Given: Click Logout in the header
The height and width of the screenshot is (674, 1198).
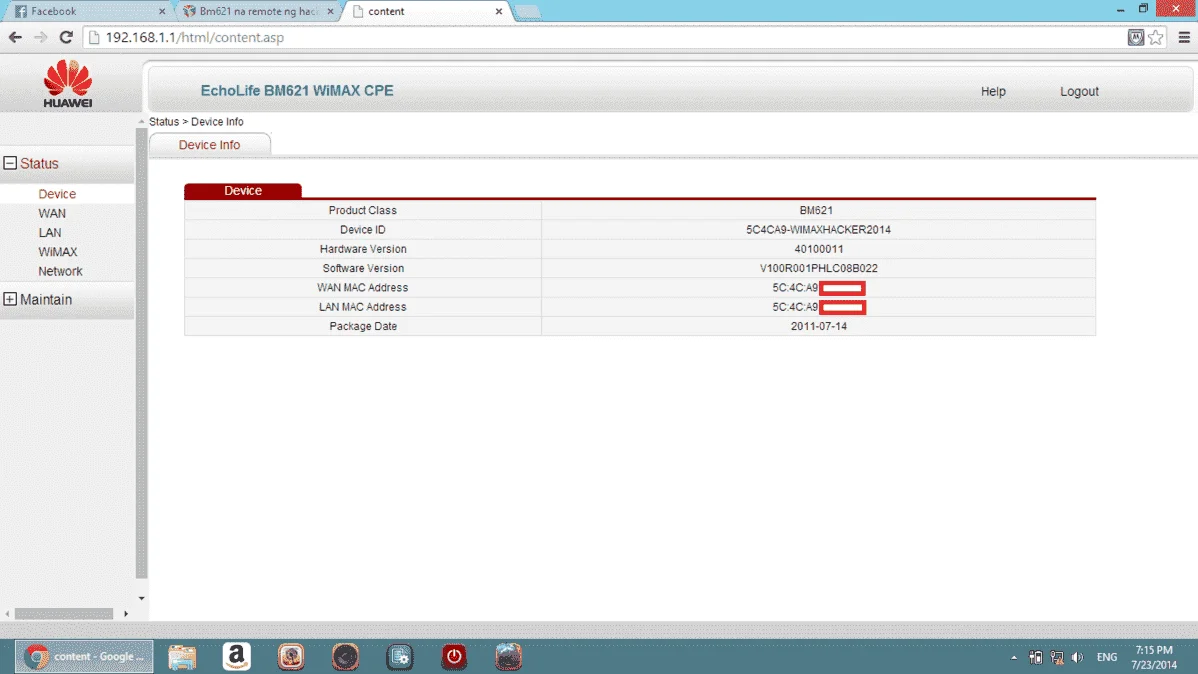Looking at the screenshot, I should pos(1079,91).
